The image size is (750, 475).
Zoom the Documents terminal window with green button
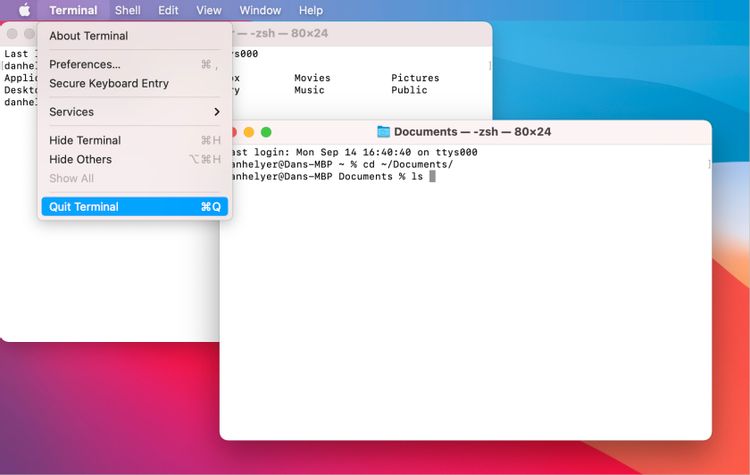click(266, 132)
